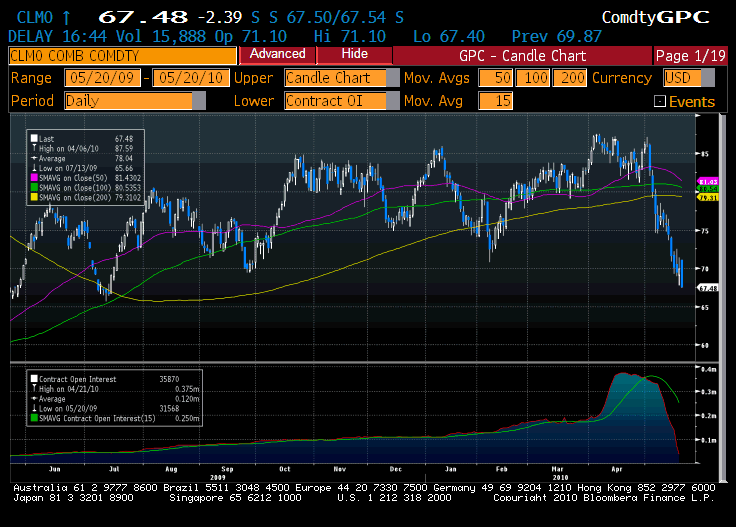736x527 pixels.
Task: Click the white Last legend icon
Action: (35, 138)
